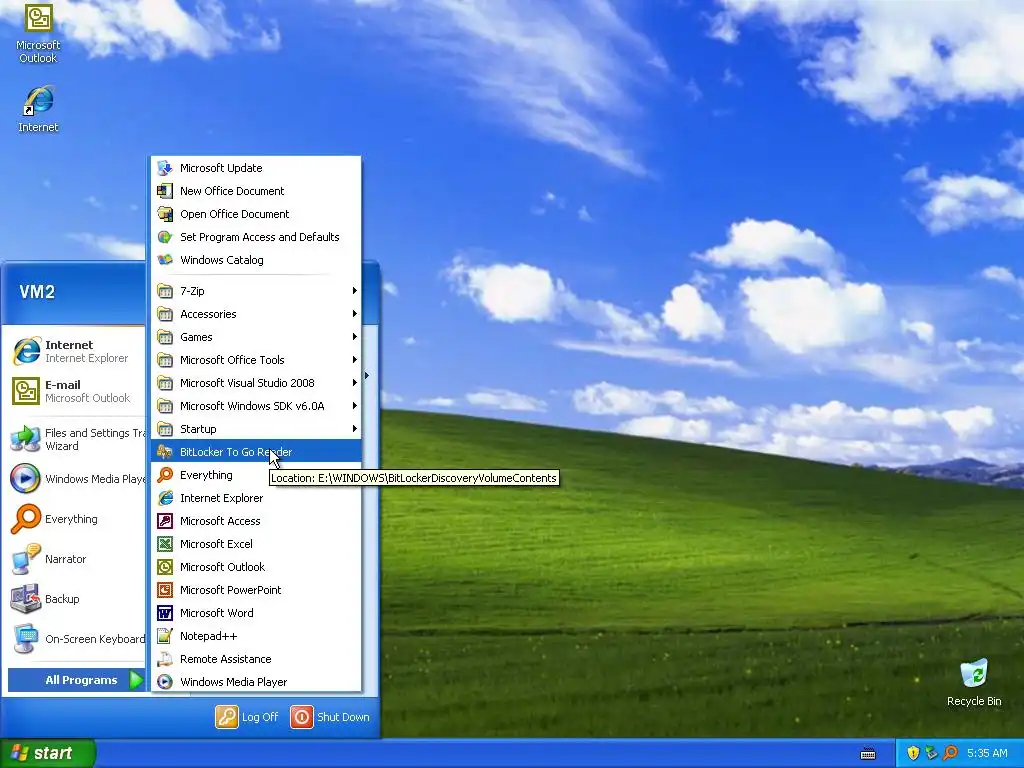Expand the Microsoft Office Tools submenu arrow
Screen dimensions: 1024x768
(355, 359)
